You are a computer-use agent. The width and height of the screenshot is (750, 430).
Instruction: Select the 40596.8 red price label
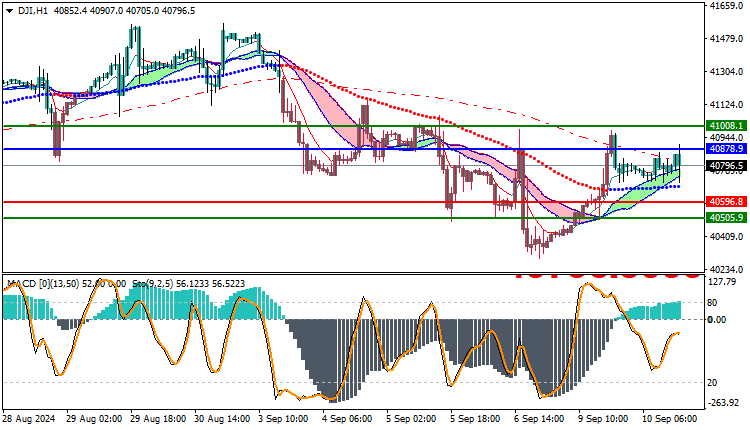727,202
